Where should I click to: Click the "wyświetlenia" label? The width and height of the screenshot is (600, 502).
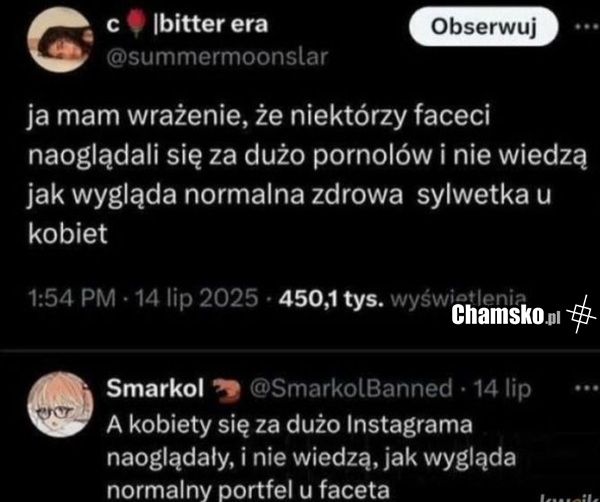[458, 298]
